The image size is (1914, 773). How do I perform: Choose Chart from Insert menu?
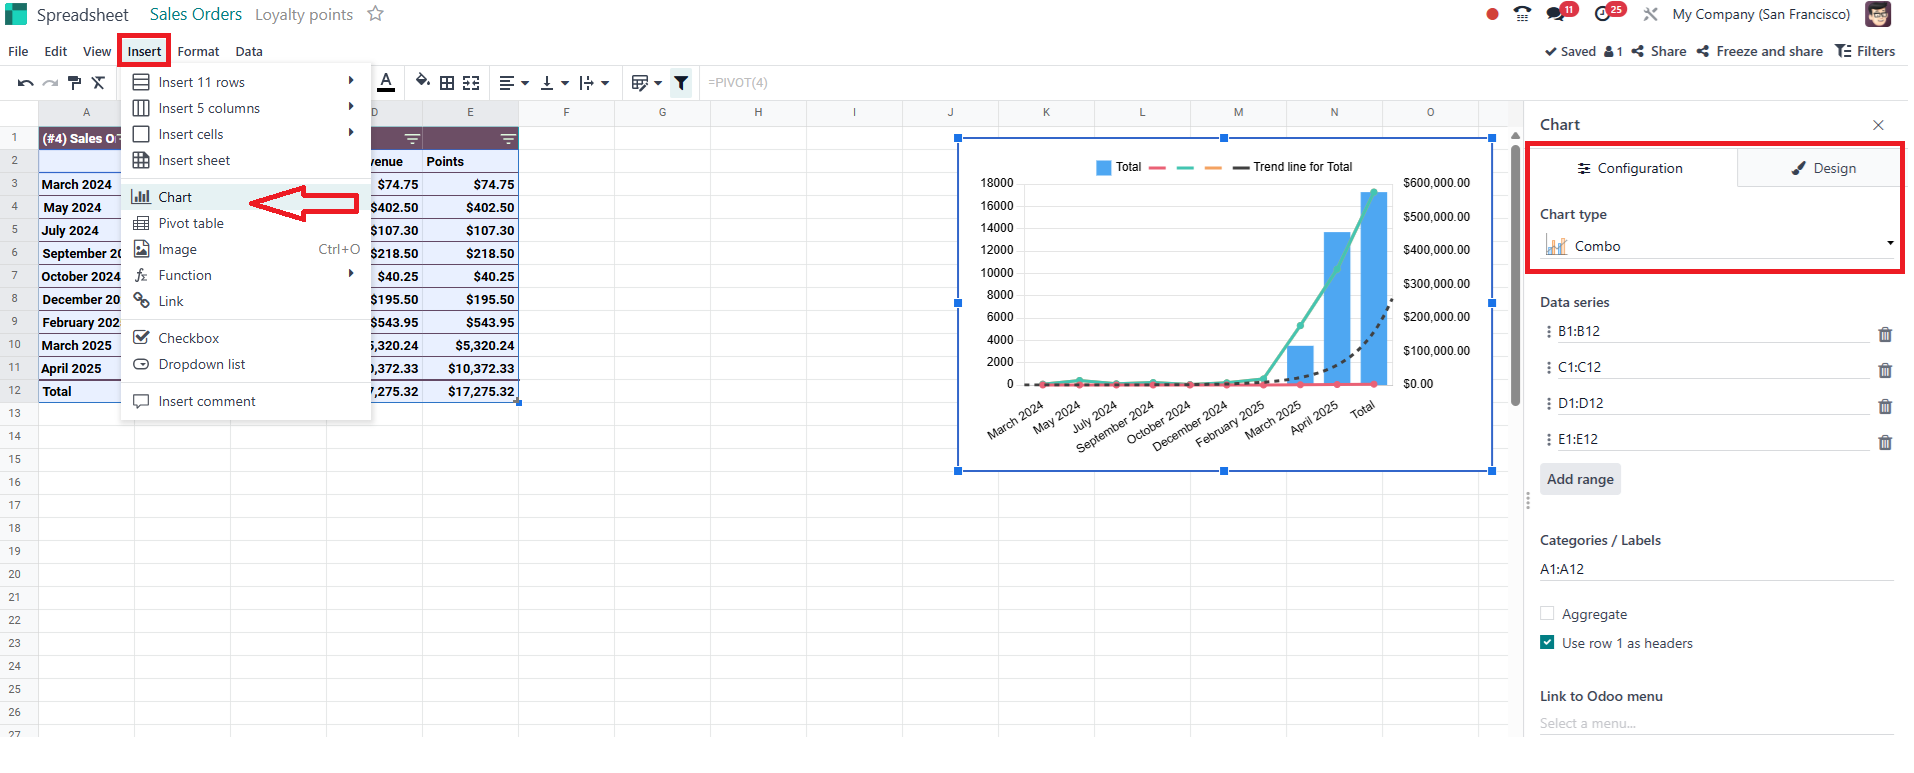pyautogui.click(x=245, y=197)
